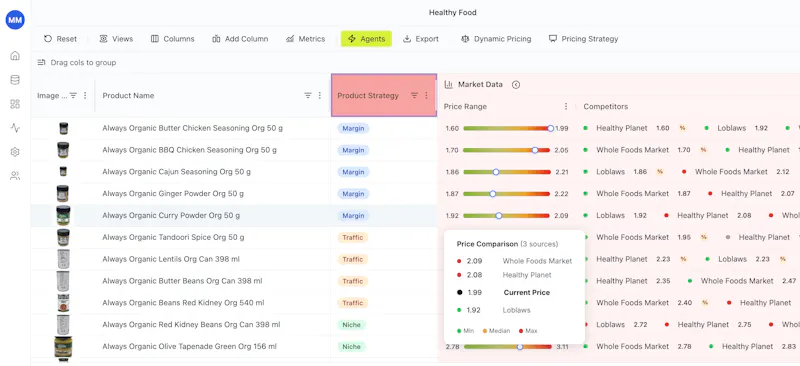Open Pricing Strategy

tap(583, 39)
